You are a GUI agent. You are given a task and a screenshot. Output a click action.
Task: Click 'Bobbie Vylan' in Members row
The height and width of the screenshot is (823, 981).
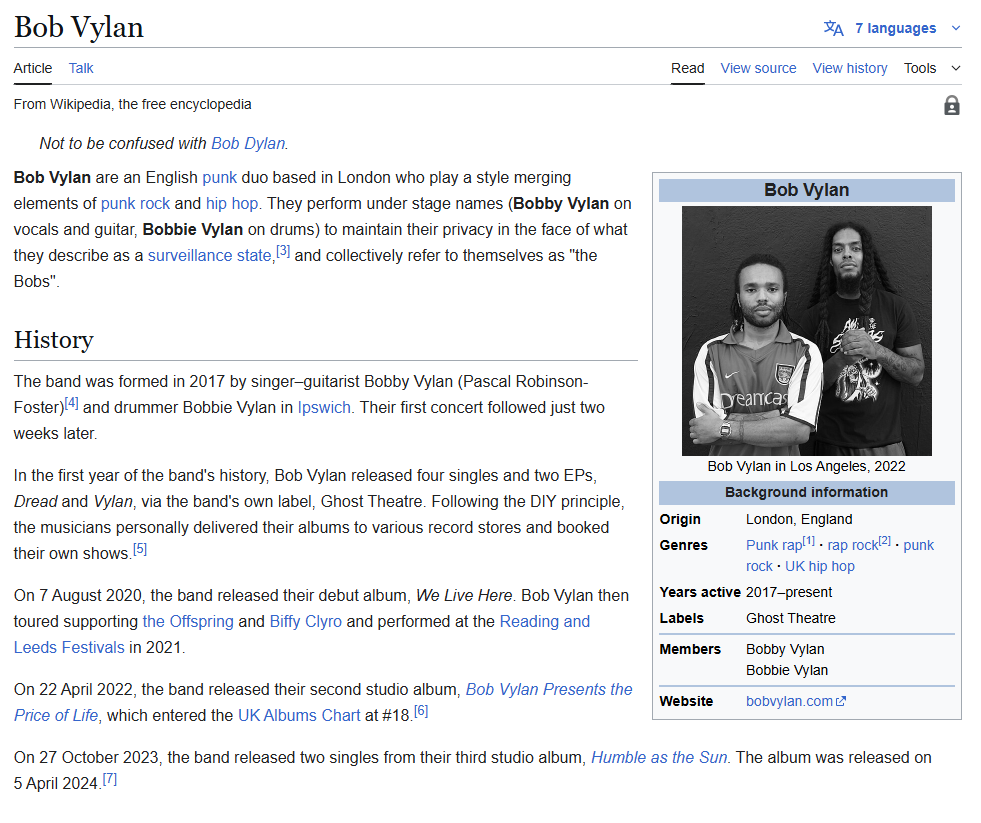coord(787,670)
